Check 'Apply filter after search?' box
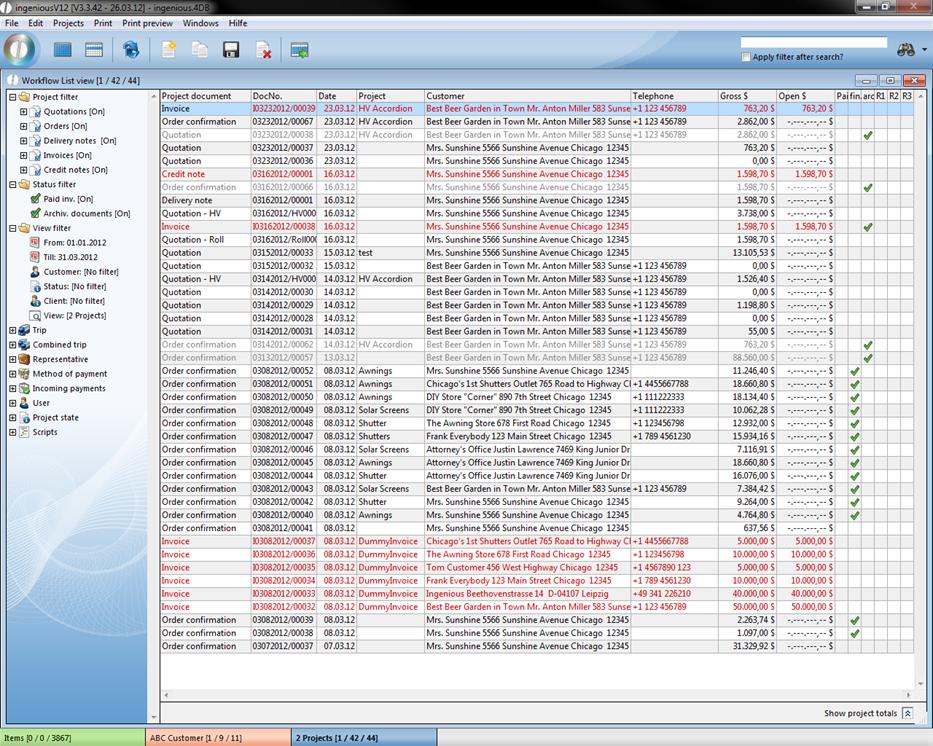 pyautogui.click(x=746, y=57)
